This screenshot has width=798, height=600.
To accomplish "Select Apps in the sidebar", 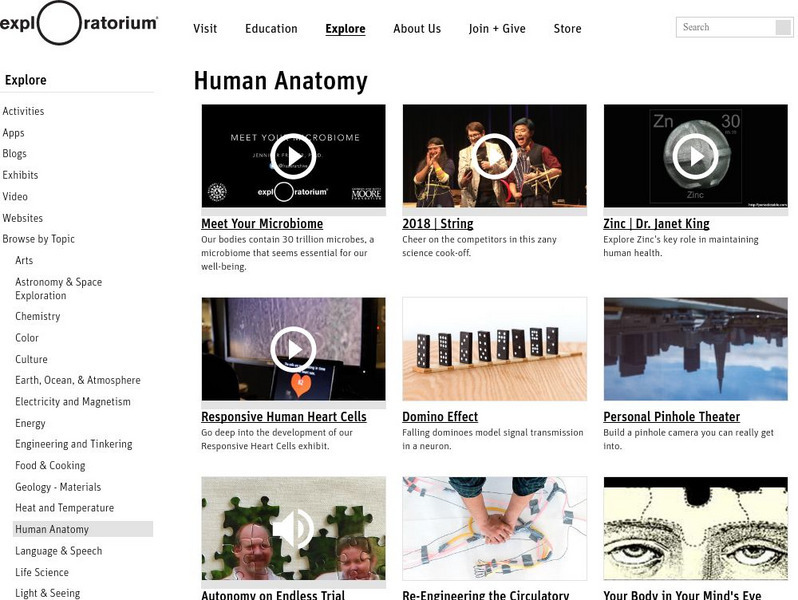I will pos(13,133).
